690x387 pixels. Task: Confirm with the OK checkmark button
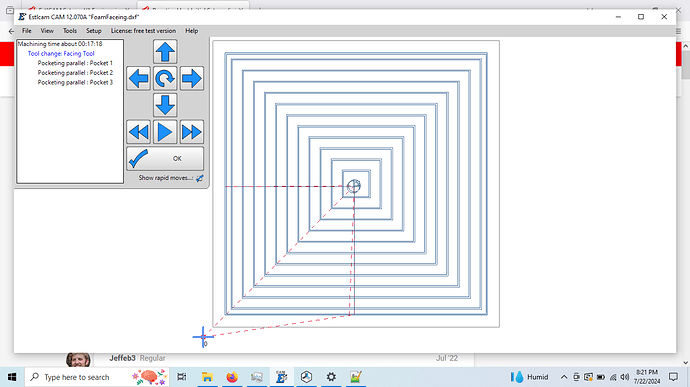point(165,158)
